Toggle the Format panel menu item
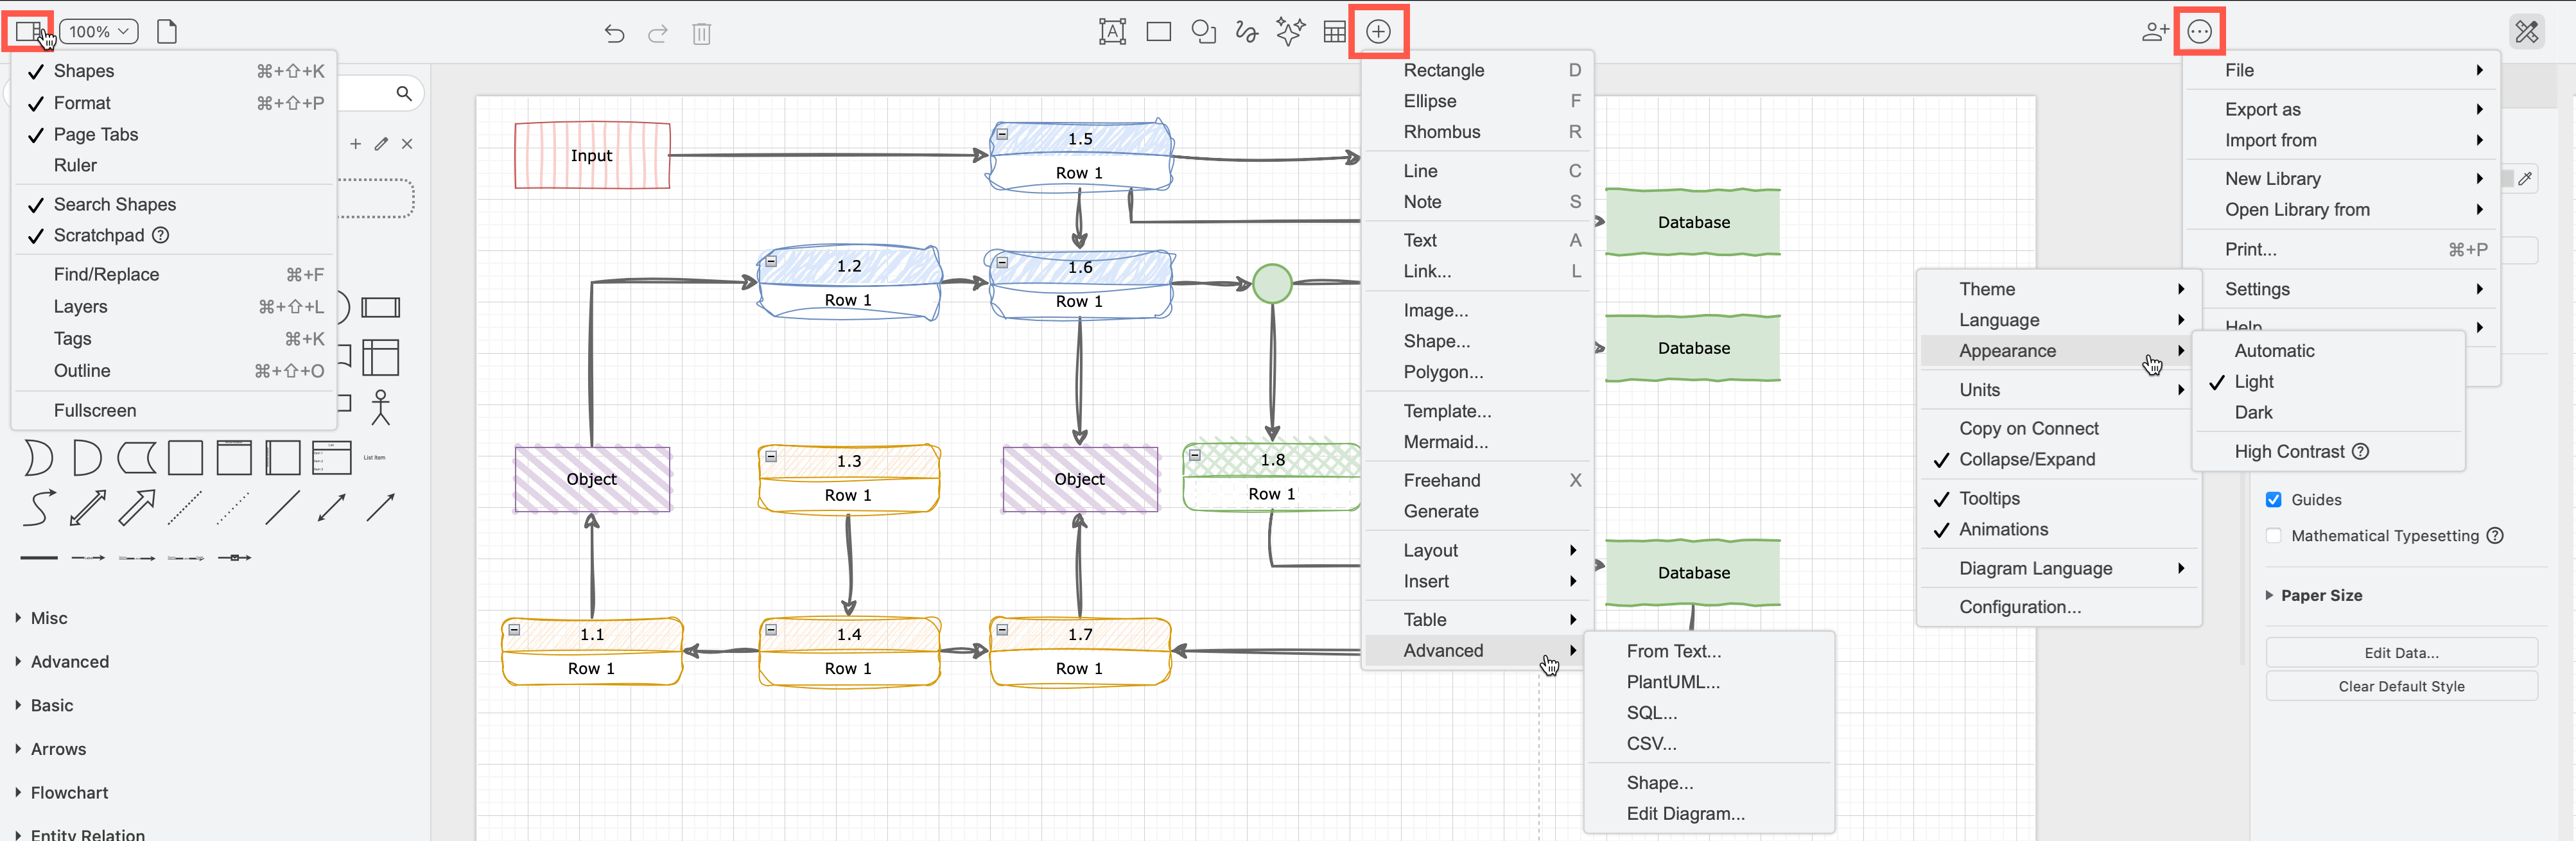The height and width of the screenshot is (841, 2576). coord(173,103)
